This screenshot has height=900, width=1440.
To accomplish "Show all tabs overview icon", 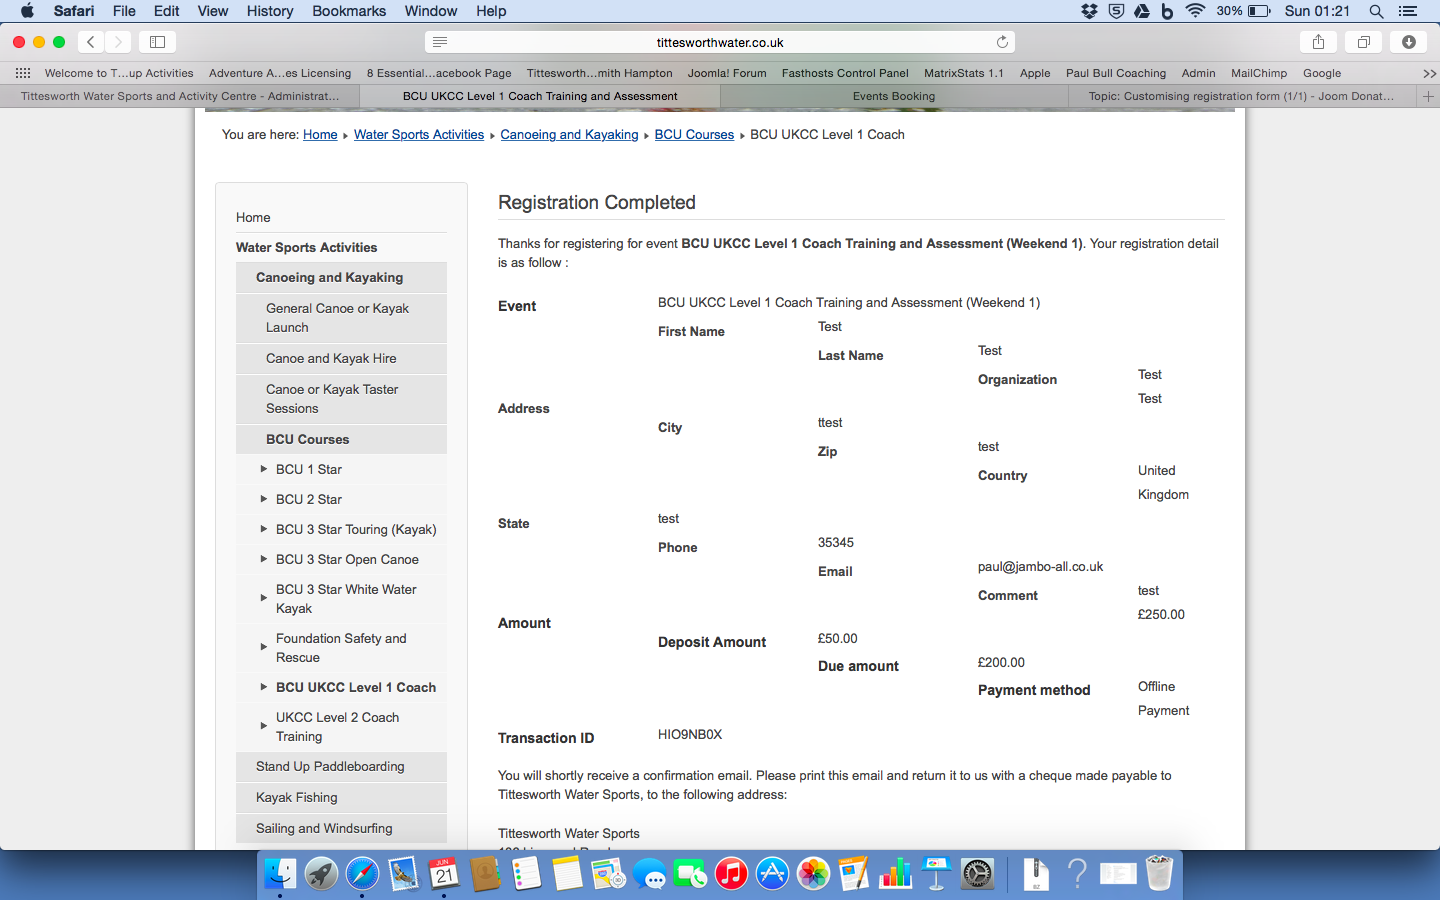I will coord(1363,42).
